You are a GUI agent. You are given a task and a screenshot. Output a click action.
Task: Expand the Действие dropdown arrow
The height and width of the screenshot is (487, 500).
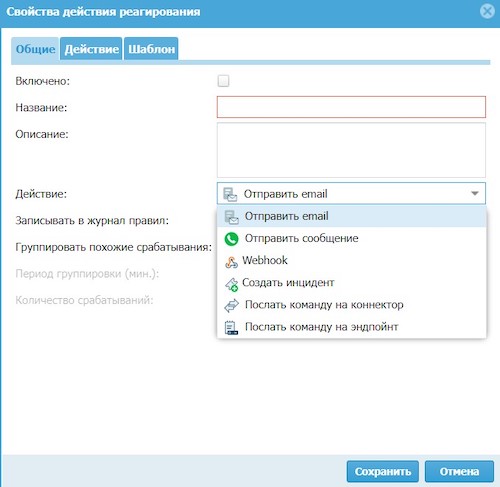[x=475, y=193]
